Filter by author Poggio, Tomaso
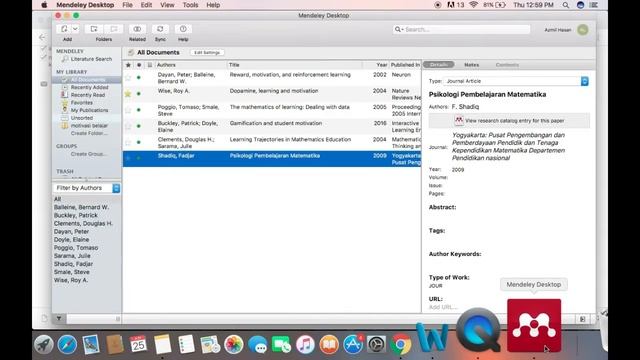The height and width of the screenshot is (360, 640). click(x=76, y=248)
